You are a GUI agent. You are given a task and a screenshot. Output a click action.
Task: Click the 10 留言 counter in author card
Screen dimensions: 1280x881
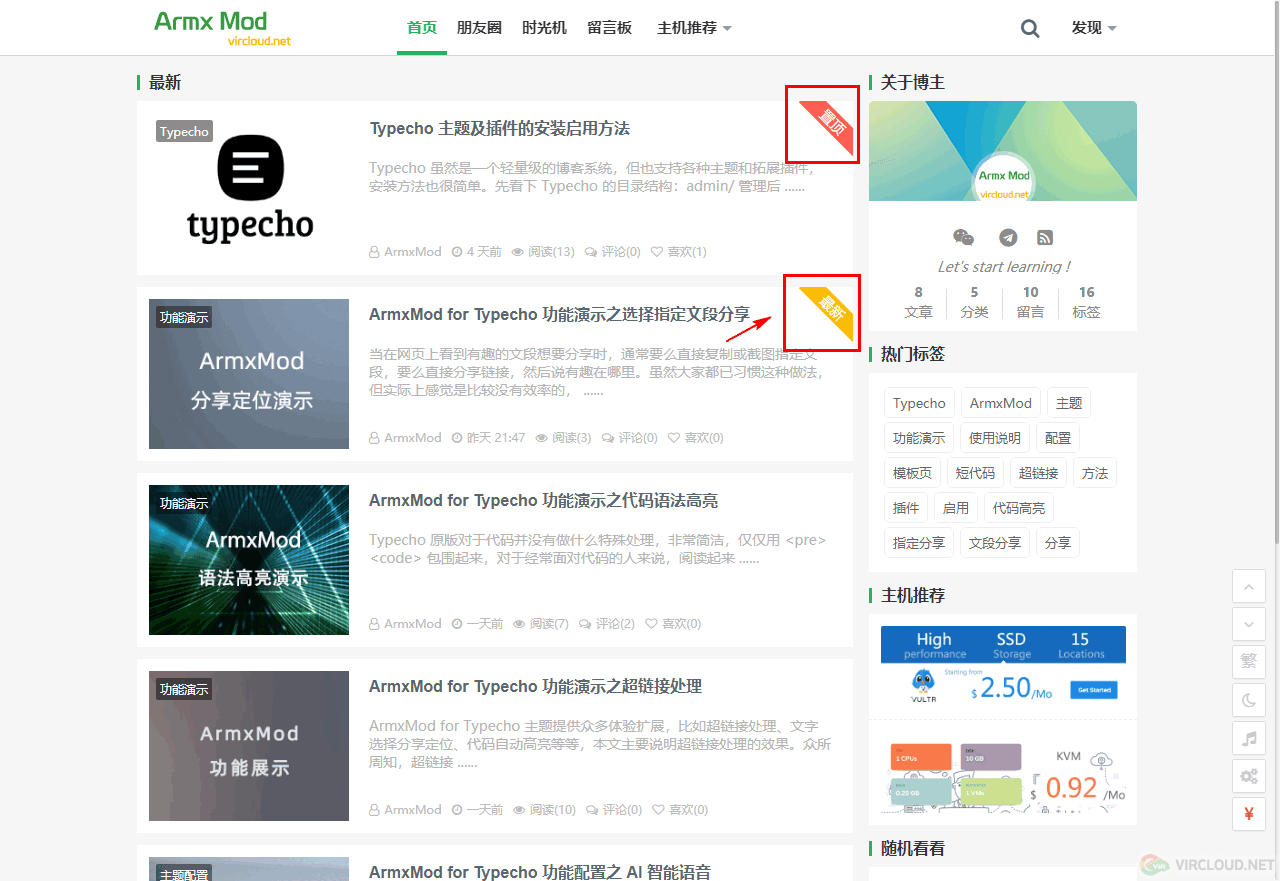click(1030, 302)
